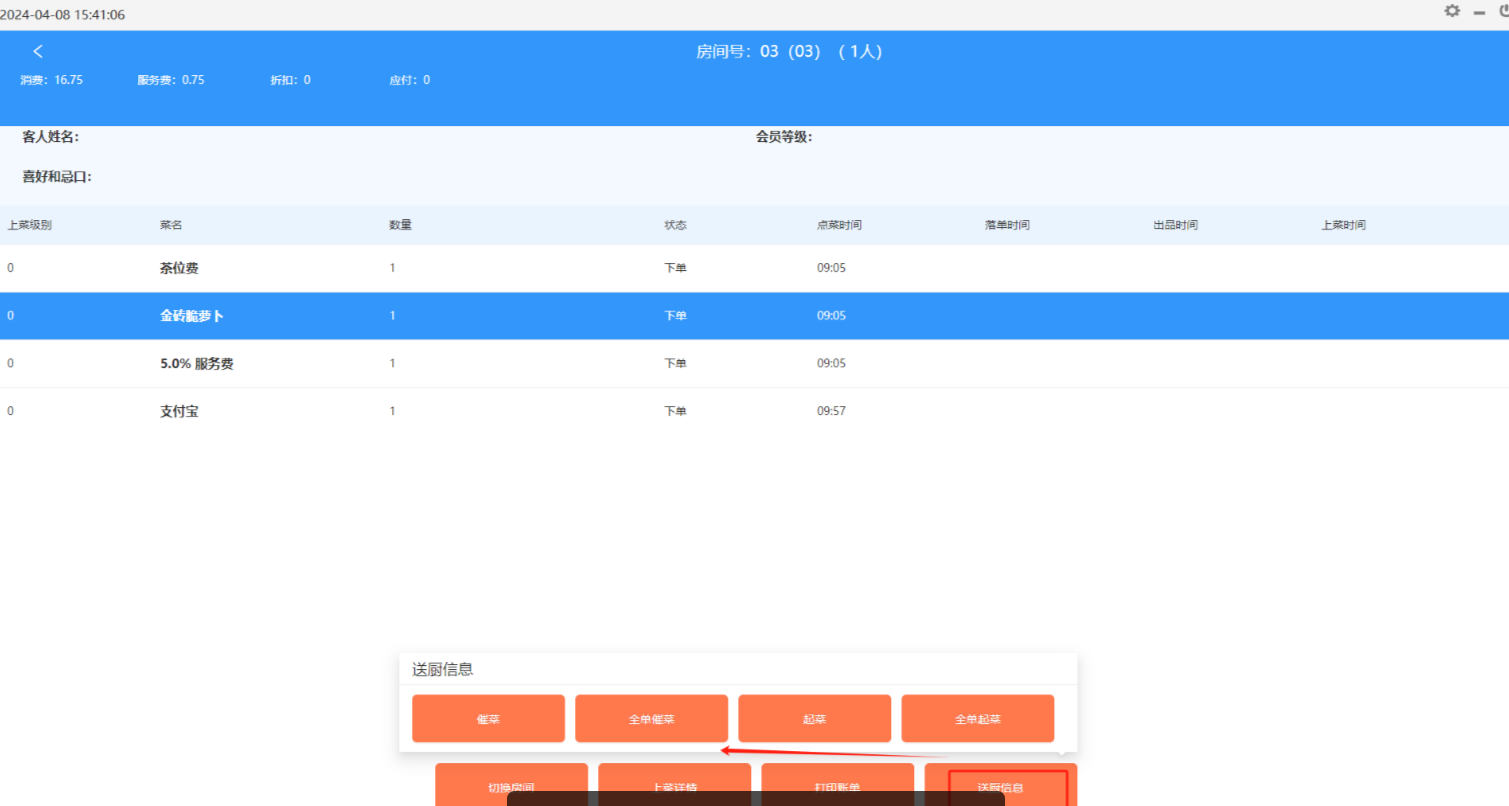
Task: Minimize the window using the dash icon
Action: tap(1479, 12)
